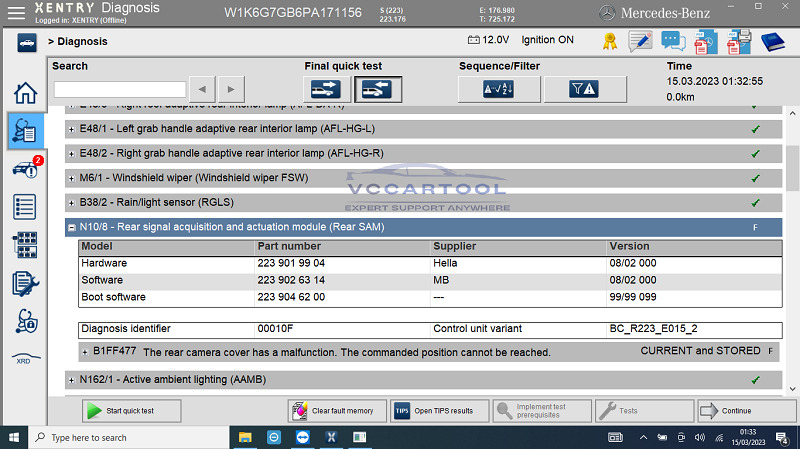Screen dimensions: 800x449
Task: Click the filter warning button
Action: (584, 89)
